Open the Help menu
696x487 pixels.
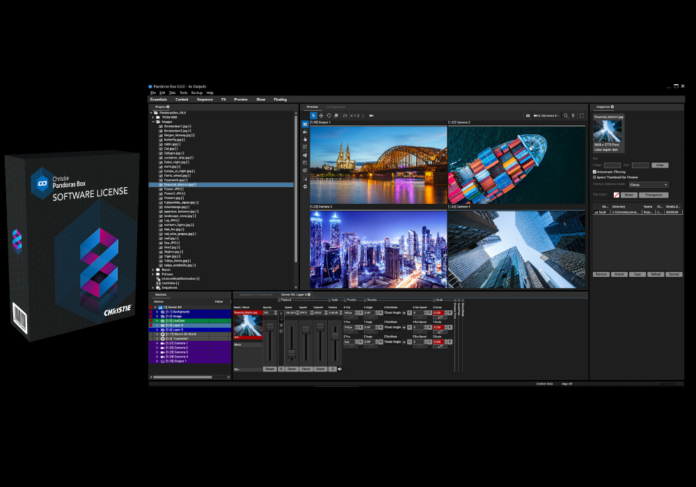click(210, 93)
